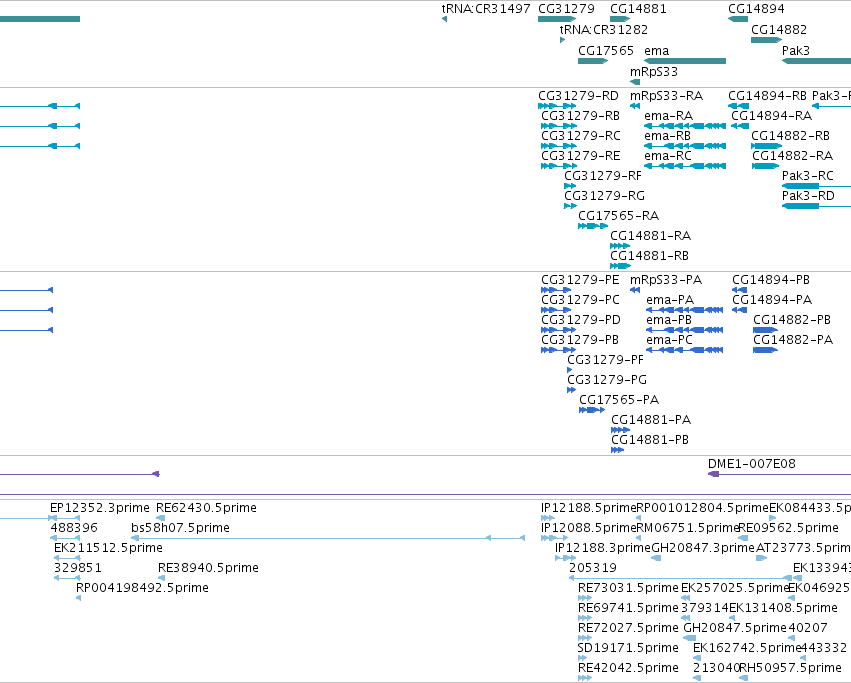Click protein CG17565-PA
The height and width of the screenshot is (683, 851).
(x=619, y=400)
